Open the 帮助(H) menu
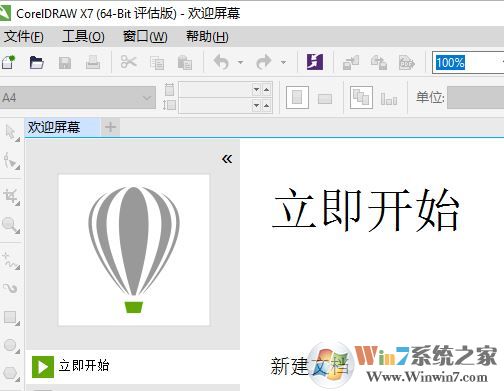 207,36
